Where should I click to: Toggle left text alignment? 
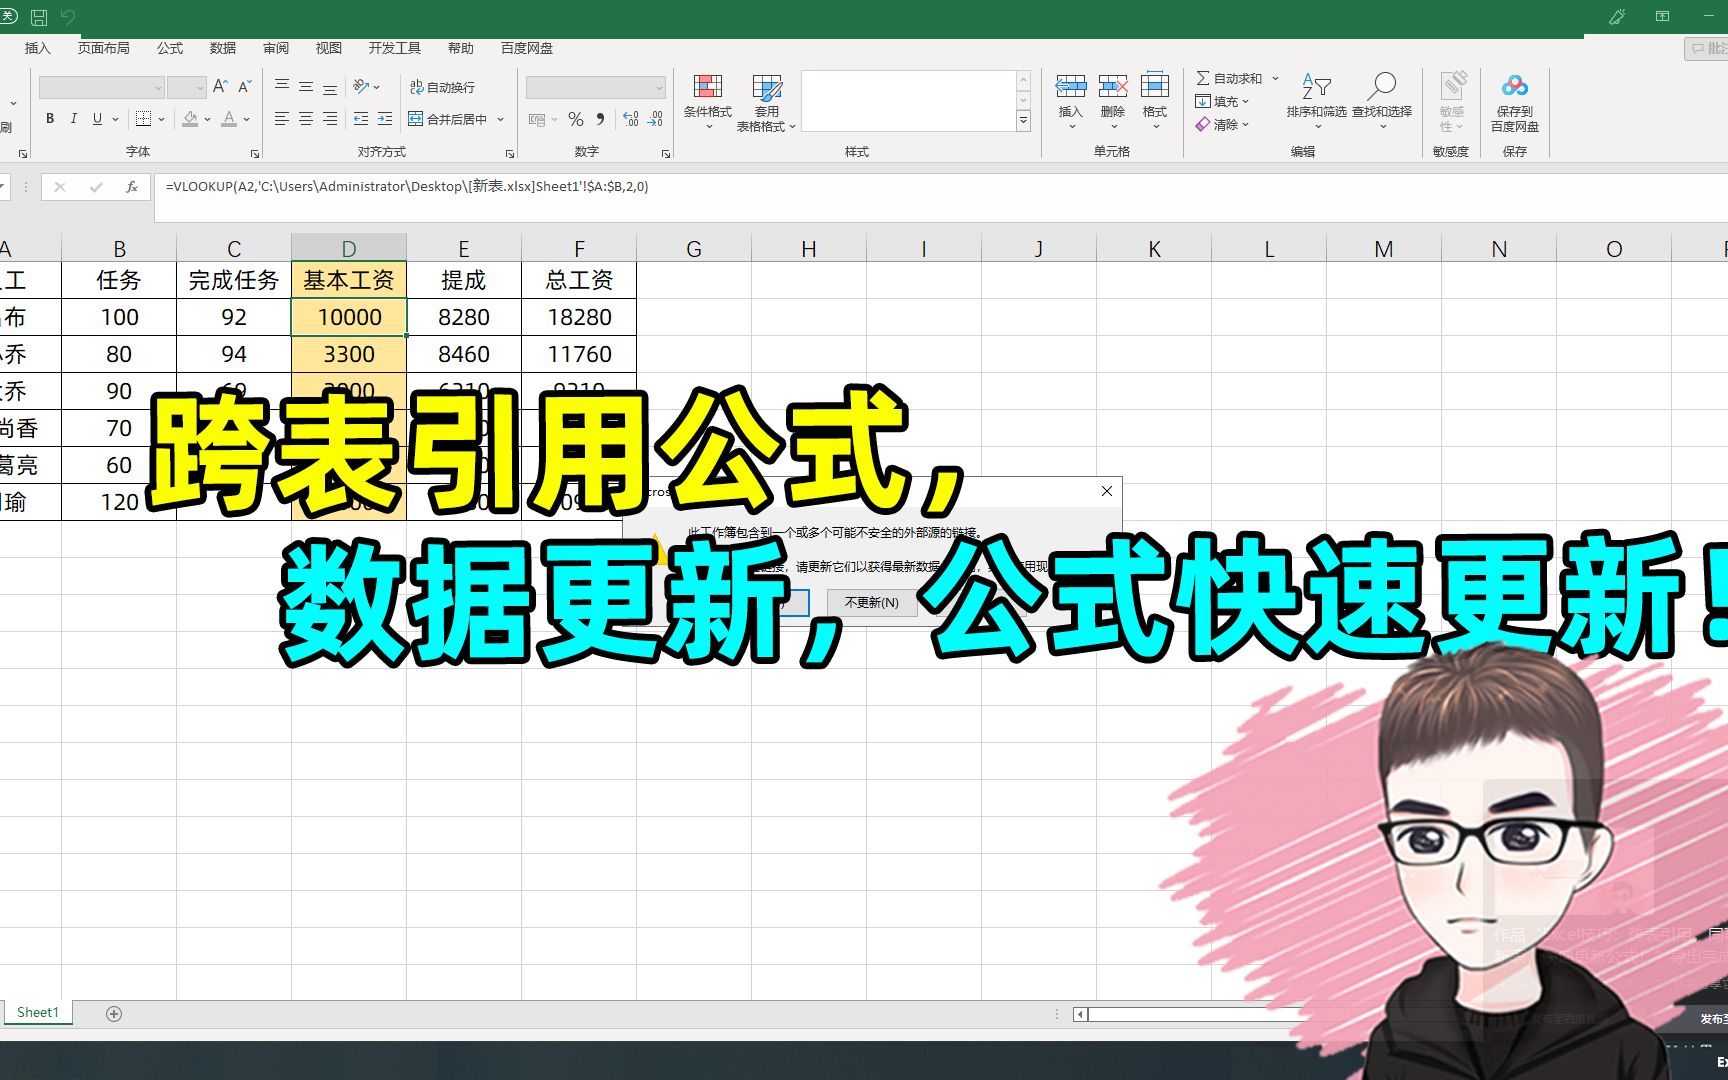[x=282, y=119]
